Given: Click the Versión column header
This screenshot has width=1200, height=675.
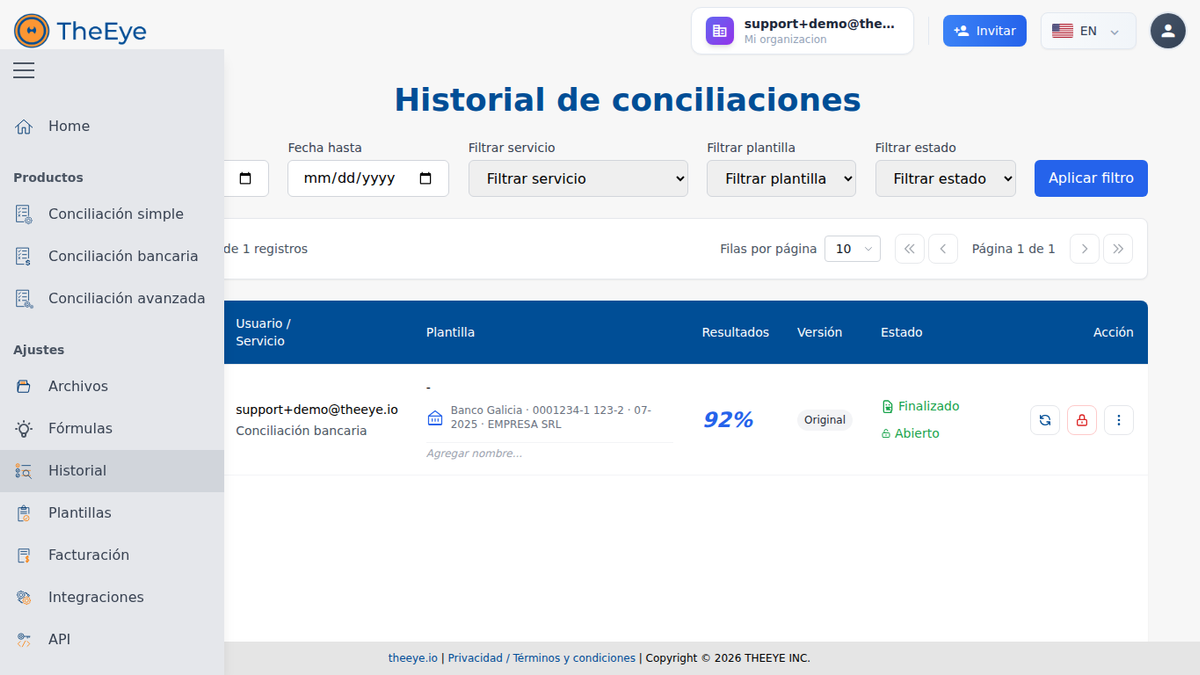Looking at the screenshot, I should pyautogui.click(x=820, y=332).
